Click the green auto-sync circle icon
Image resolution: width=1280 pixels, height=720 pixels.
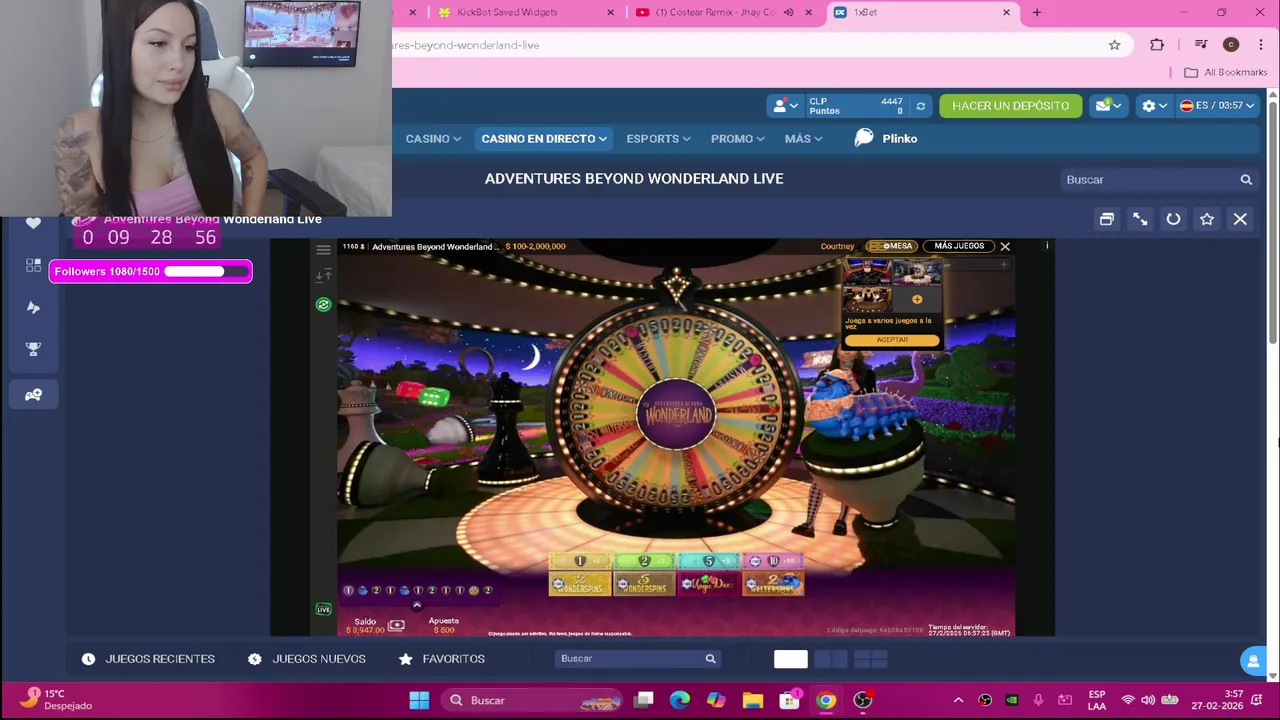323,304
